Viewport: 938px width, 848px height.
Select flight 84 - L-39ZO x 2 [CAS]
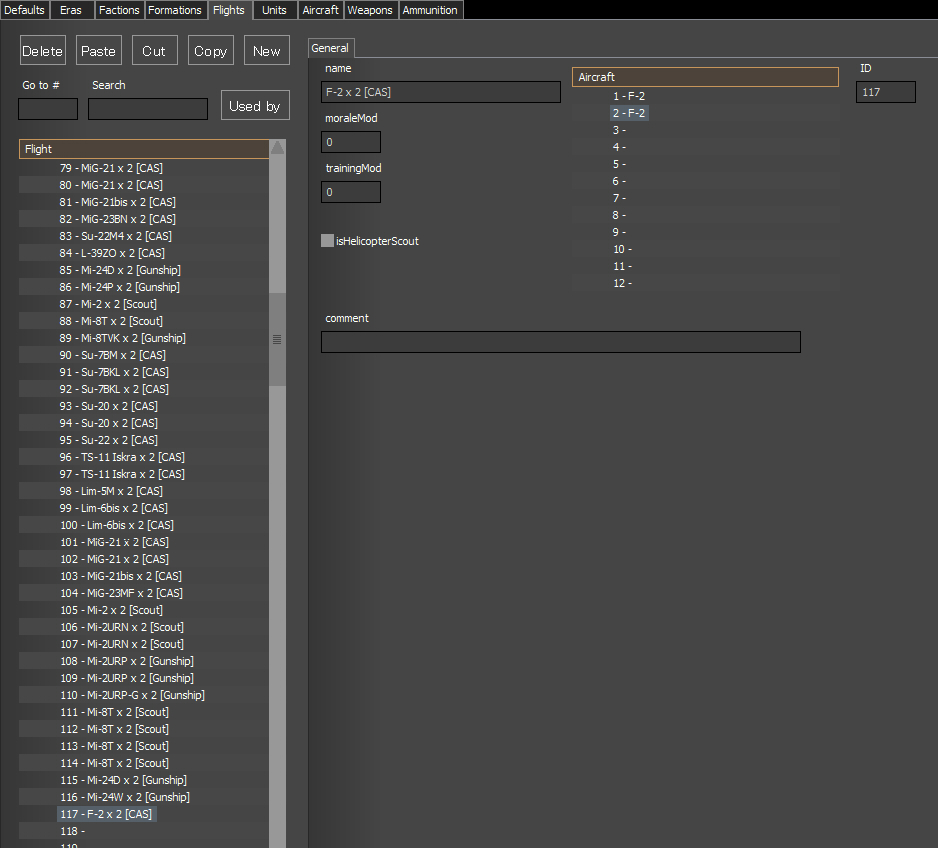tap(112, 254)
